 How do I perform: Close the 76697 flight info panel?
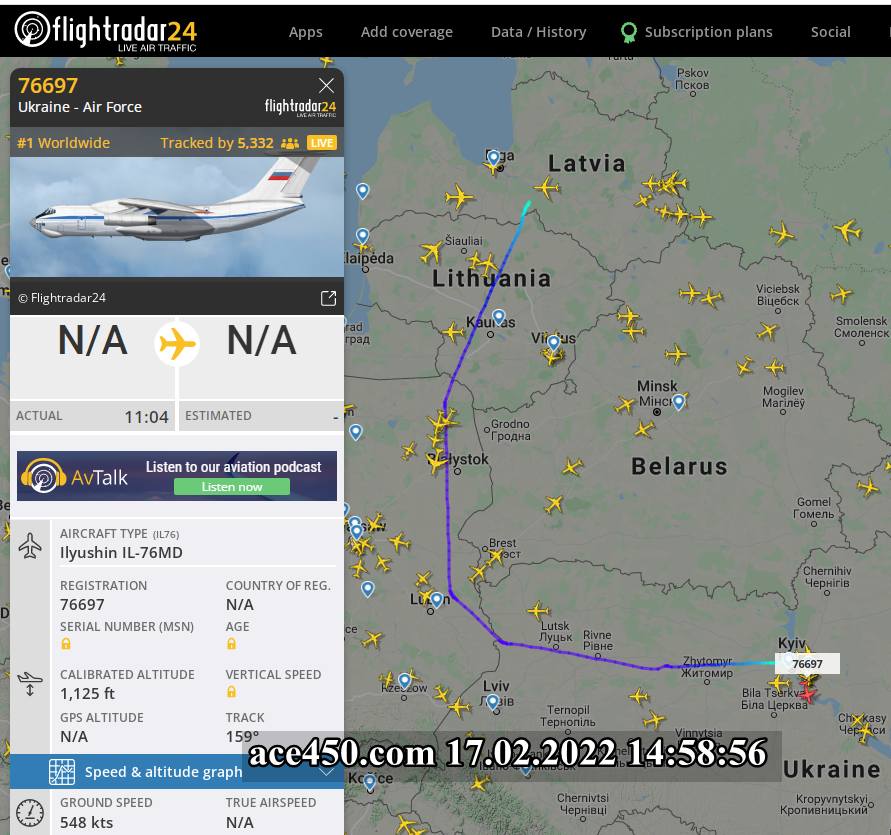[x=326, y=85]
